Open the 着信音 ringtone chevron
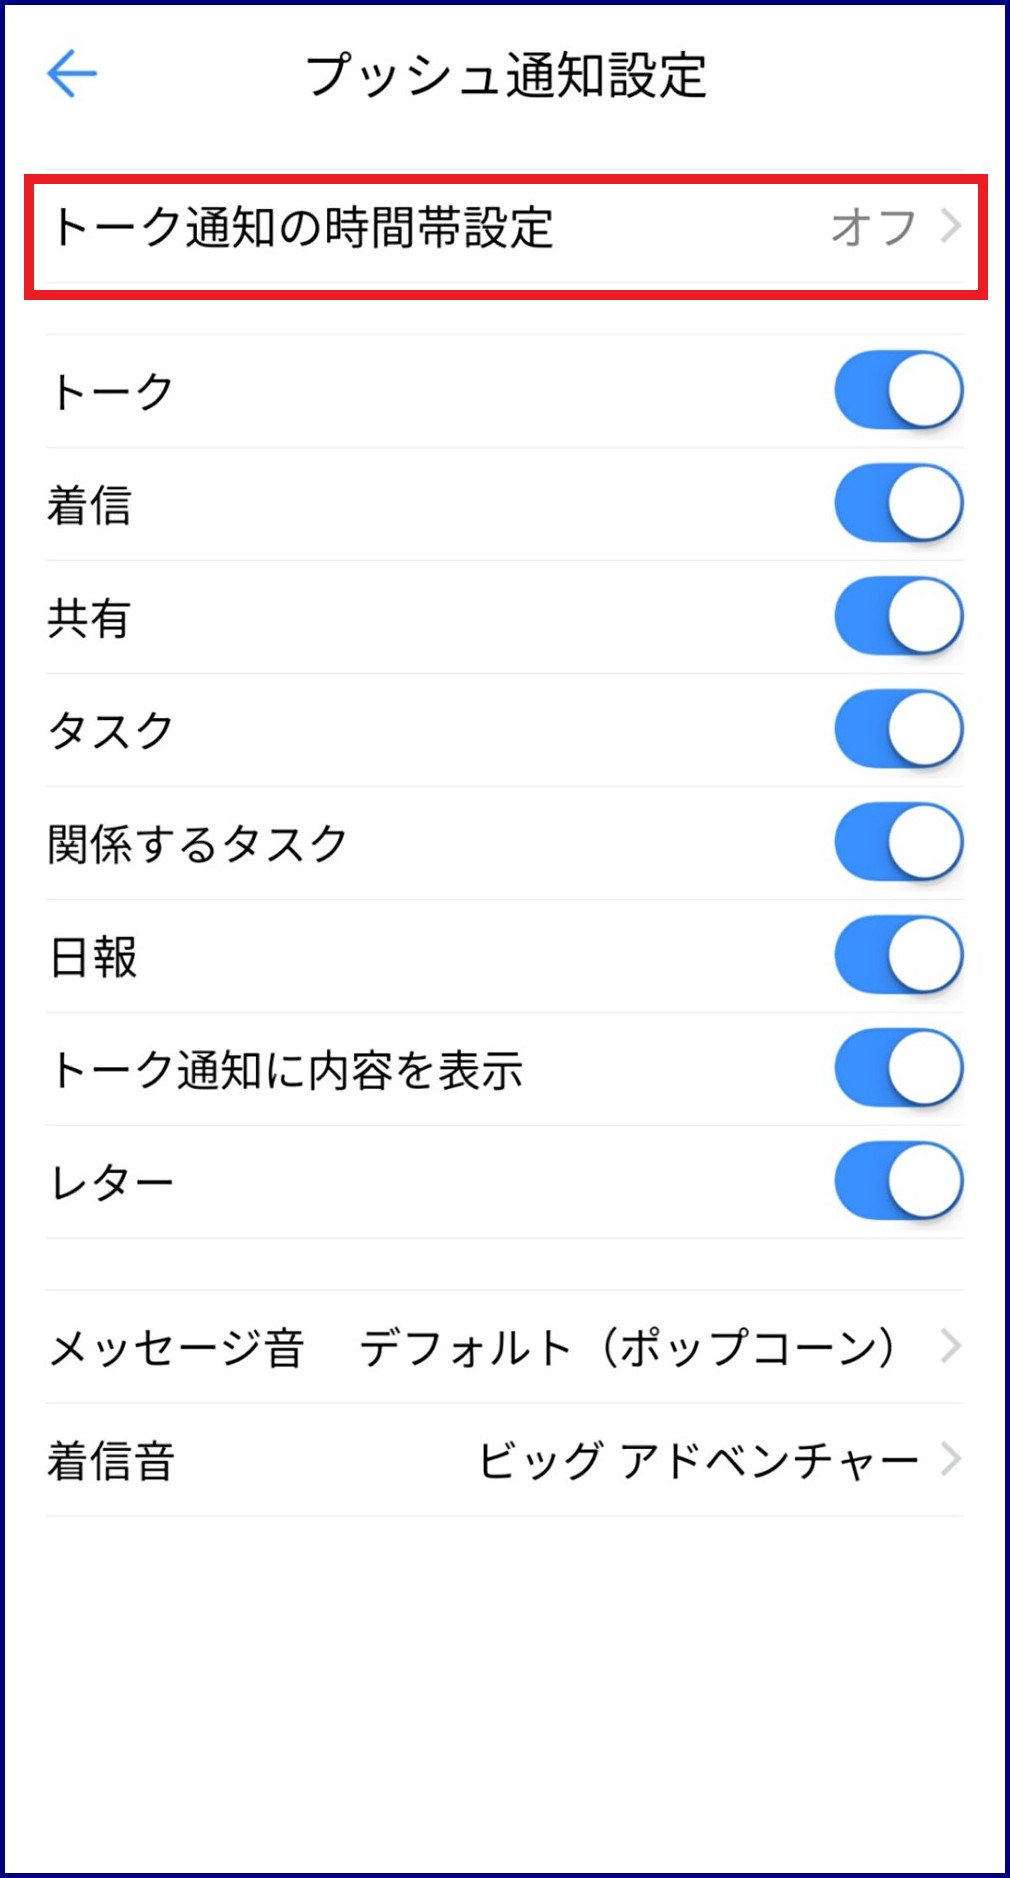1010x1878 pixels. (x=951, y=1460)
